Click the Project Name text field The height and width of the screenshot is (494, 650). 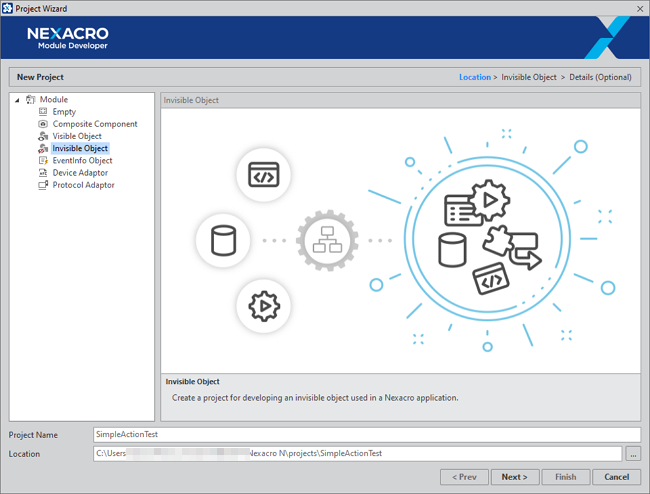(x=365, y=435)
